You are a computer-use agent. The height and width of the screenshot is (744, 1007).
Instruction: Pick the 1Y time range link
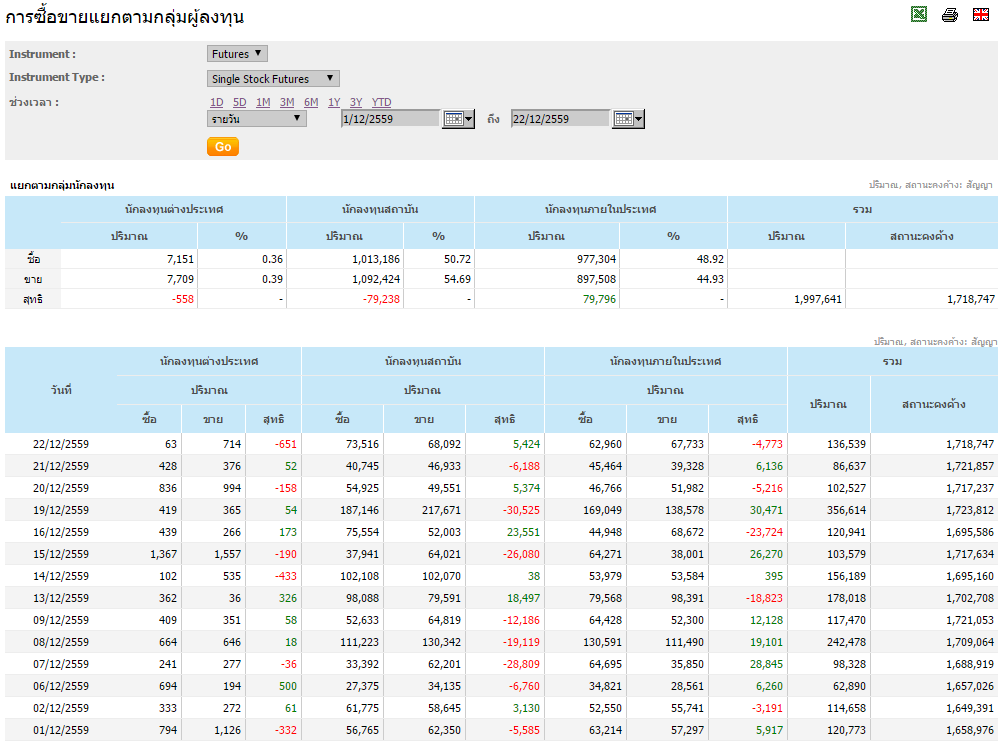pyautogui.click(x=334, y=102)
